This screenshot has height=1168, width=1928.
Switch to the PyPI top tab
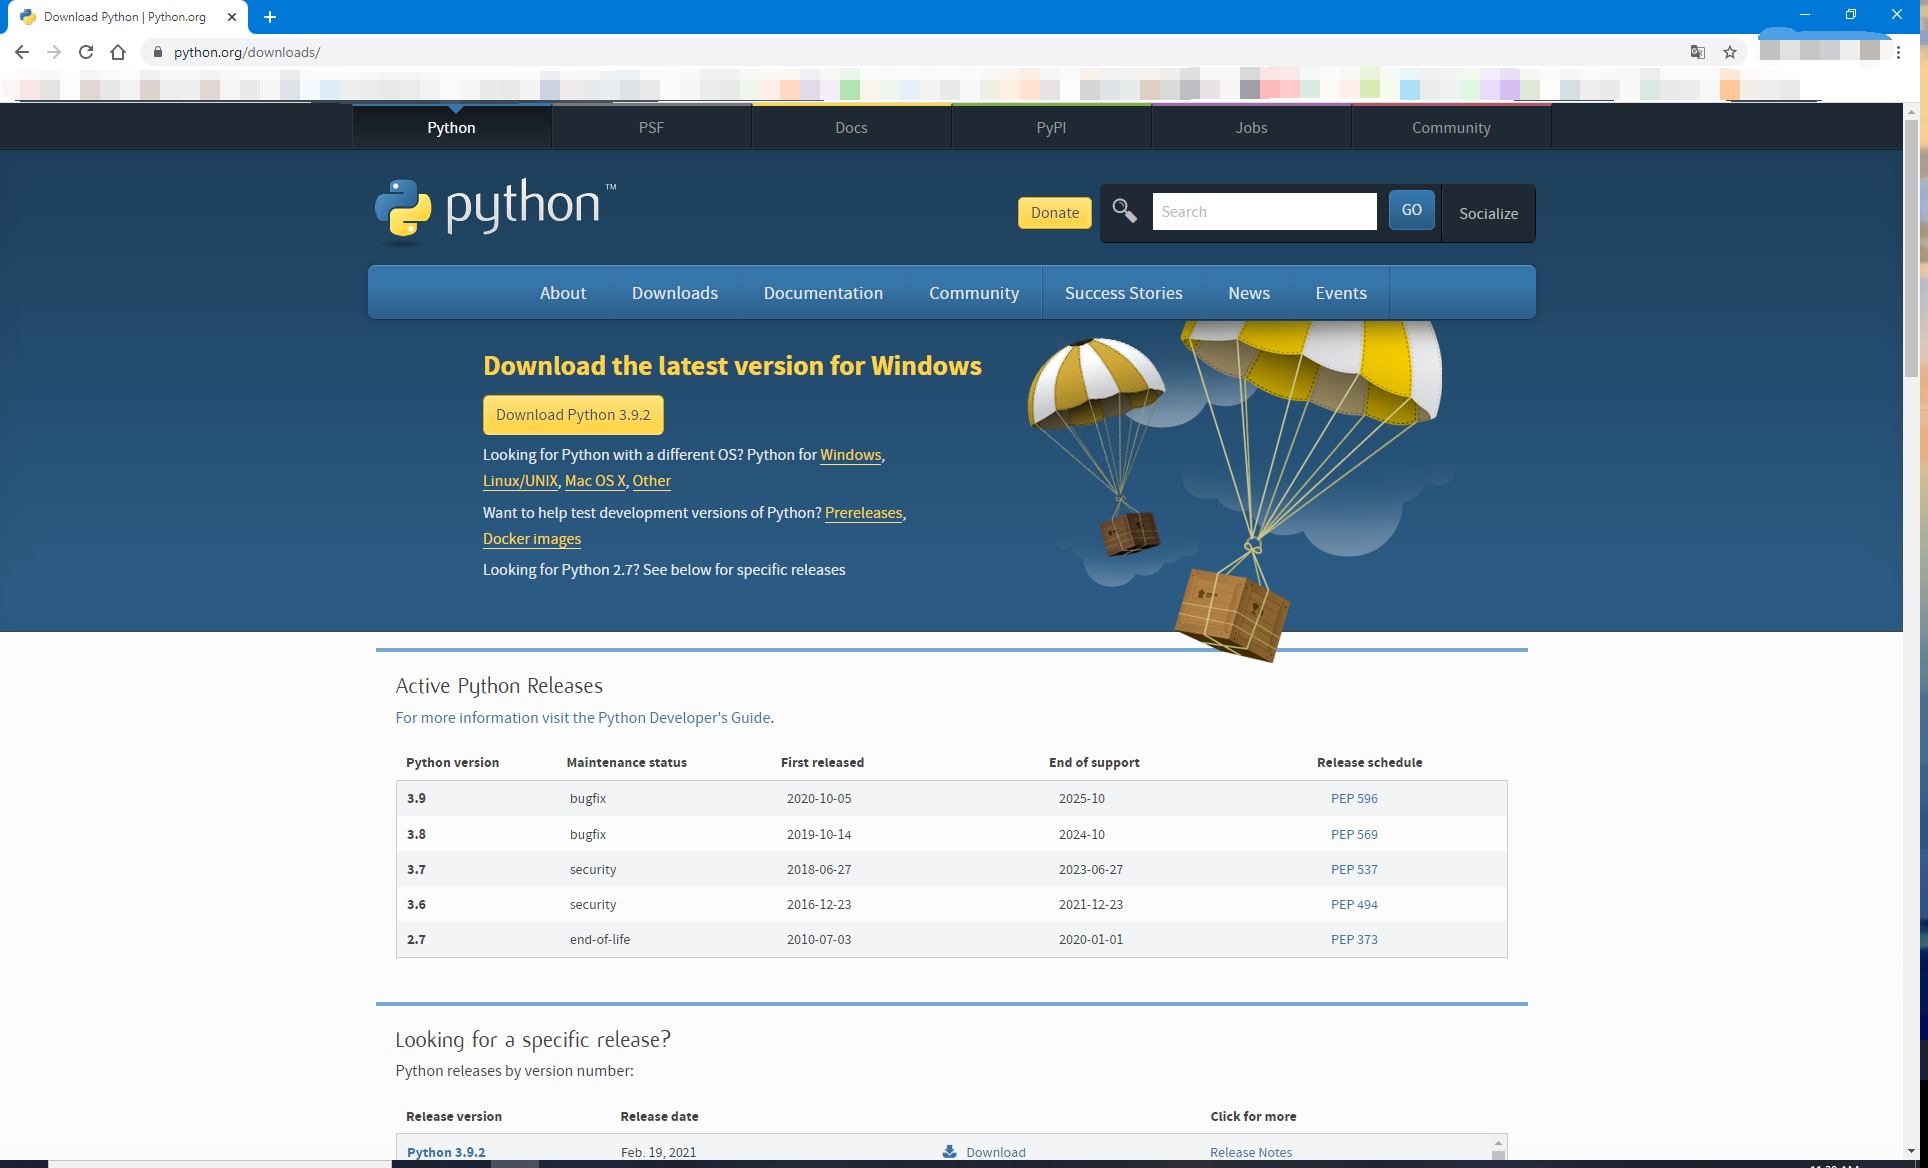pyautogui.click(x=1051, y=127)
